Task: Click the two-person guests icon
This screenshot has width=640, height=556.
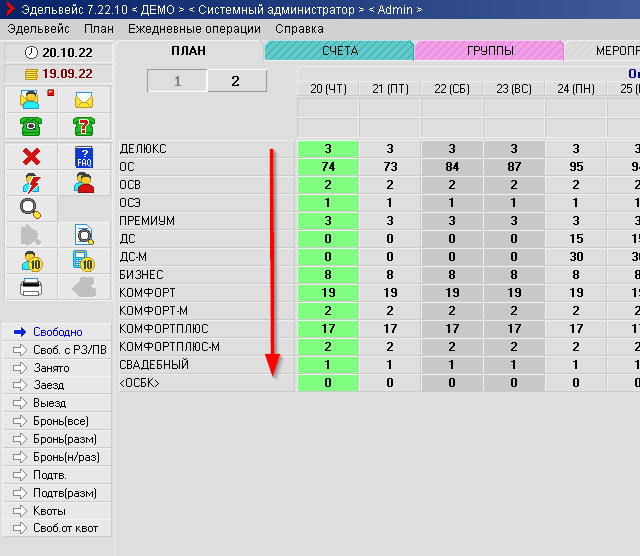Action: [84, 183]
